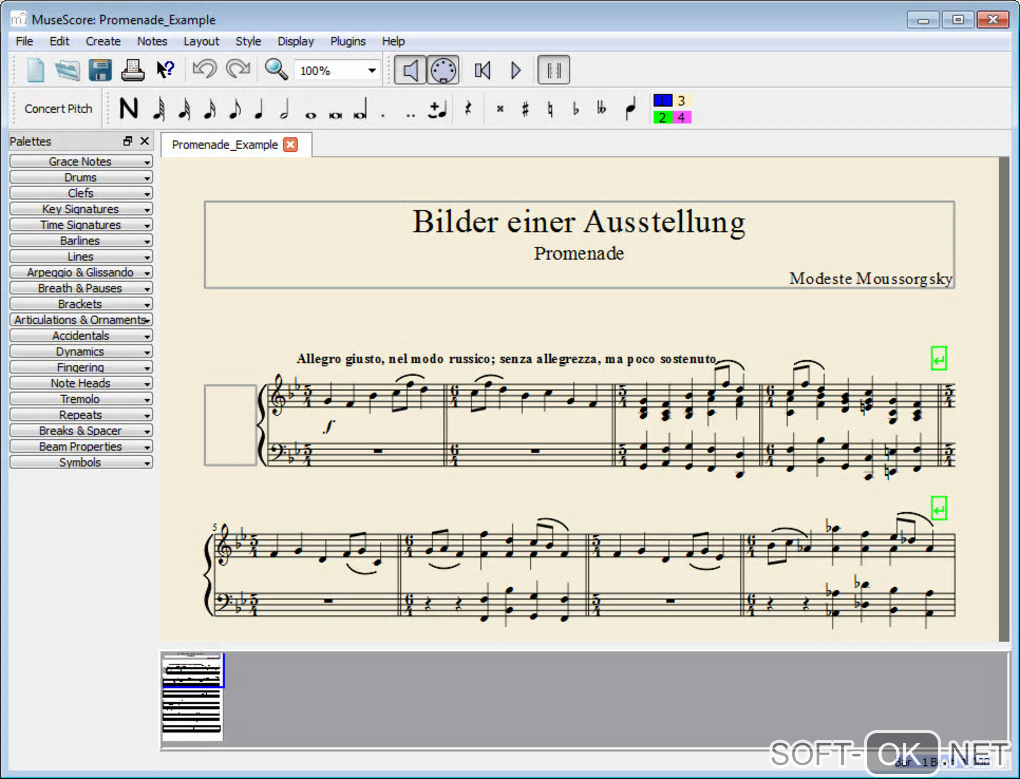Image resolution: width=1020 pixels, height=779 pixels.
Task: Undock the Palettes panel
Action: 128,140
